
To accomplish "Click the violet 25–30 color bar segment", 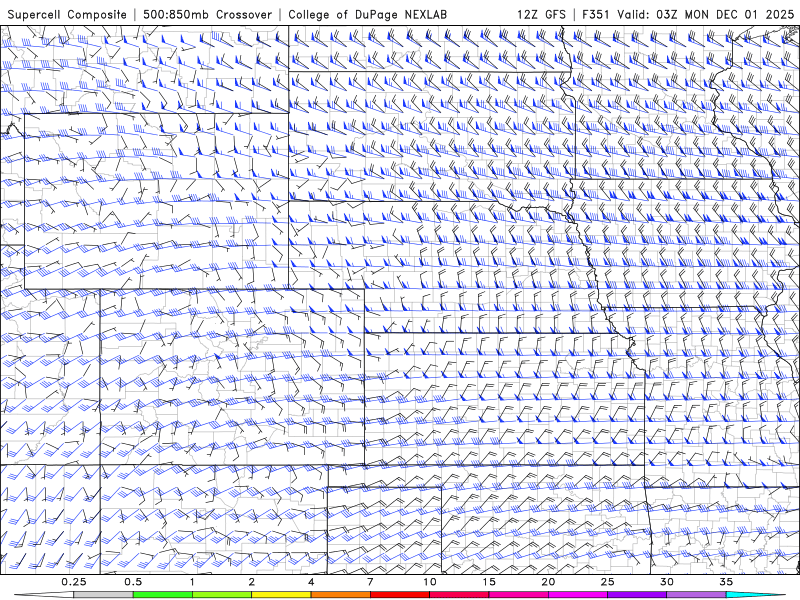I will (x=637, y=595).
